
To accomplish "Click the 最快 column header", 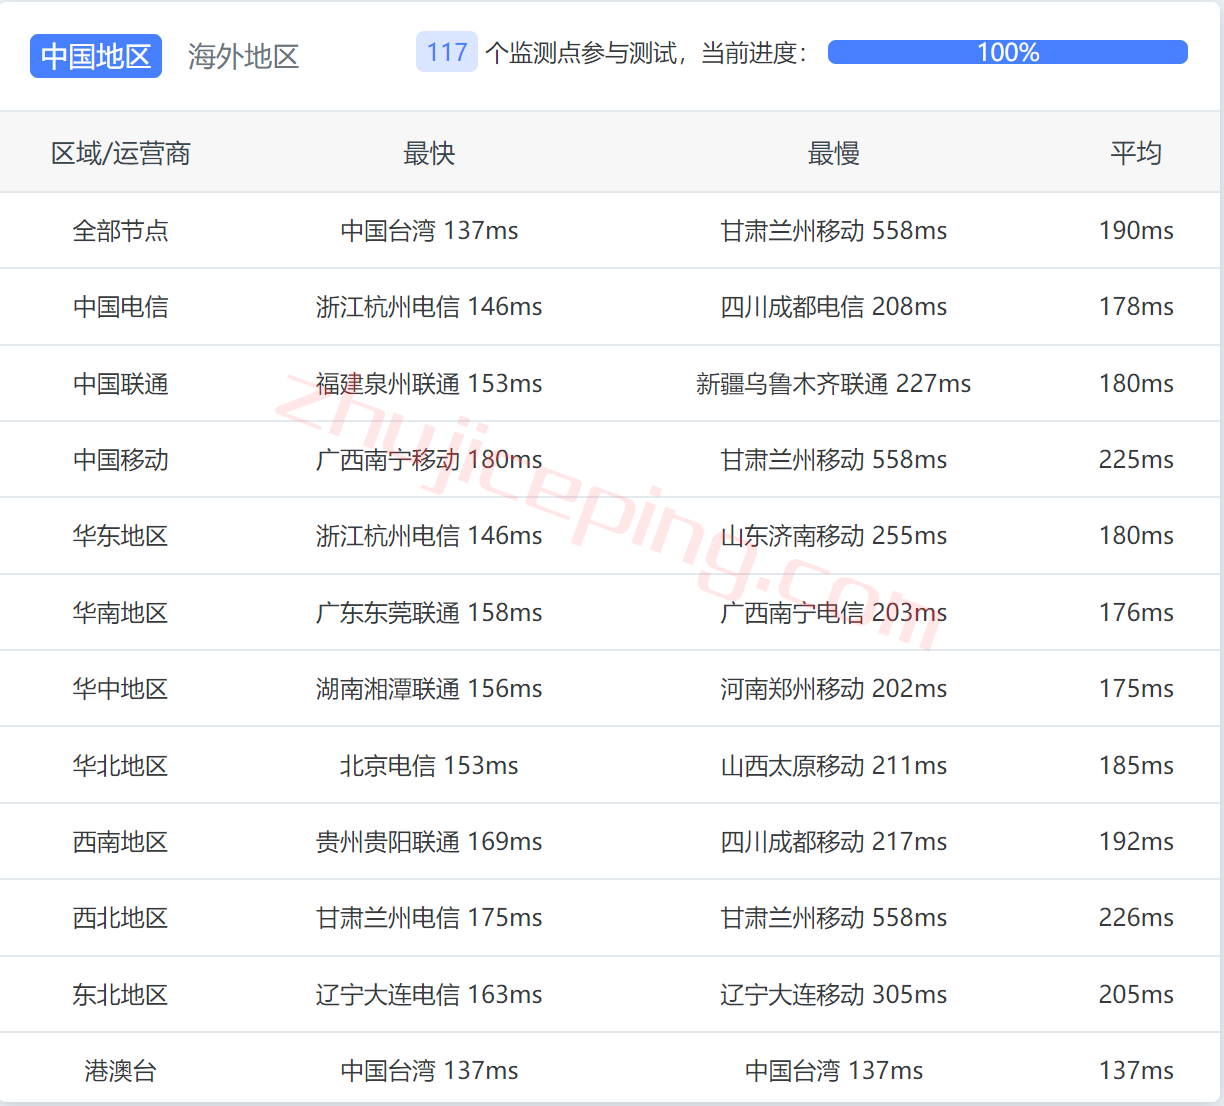I will [429, 153].
